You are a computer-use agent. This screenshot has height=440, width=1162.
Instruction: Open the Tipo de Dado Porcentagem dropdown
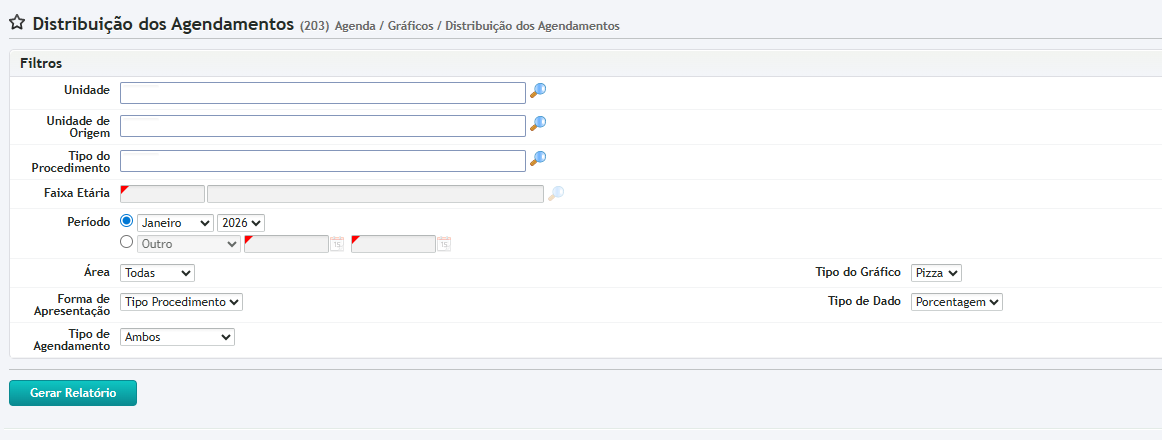point(956,302)
